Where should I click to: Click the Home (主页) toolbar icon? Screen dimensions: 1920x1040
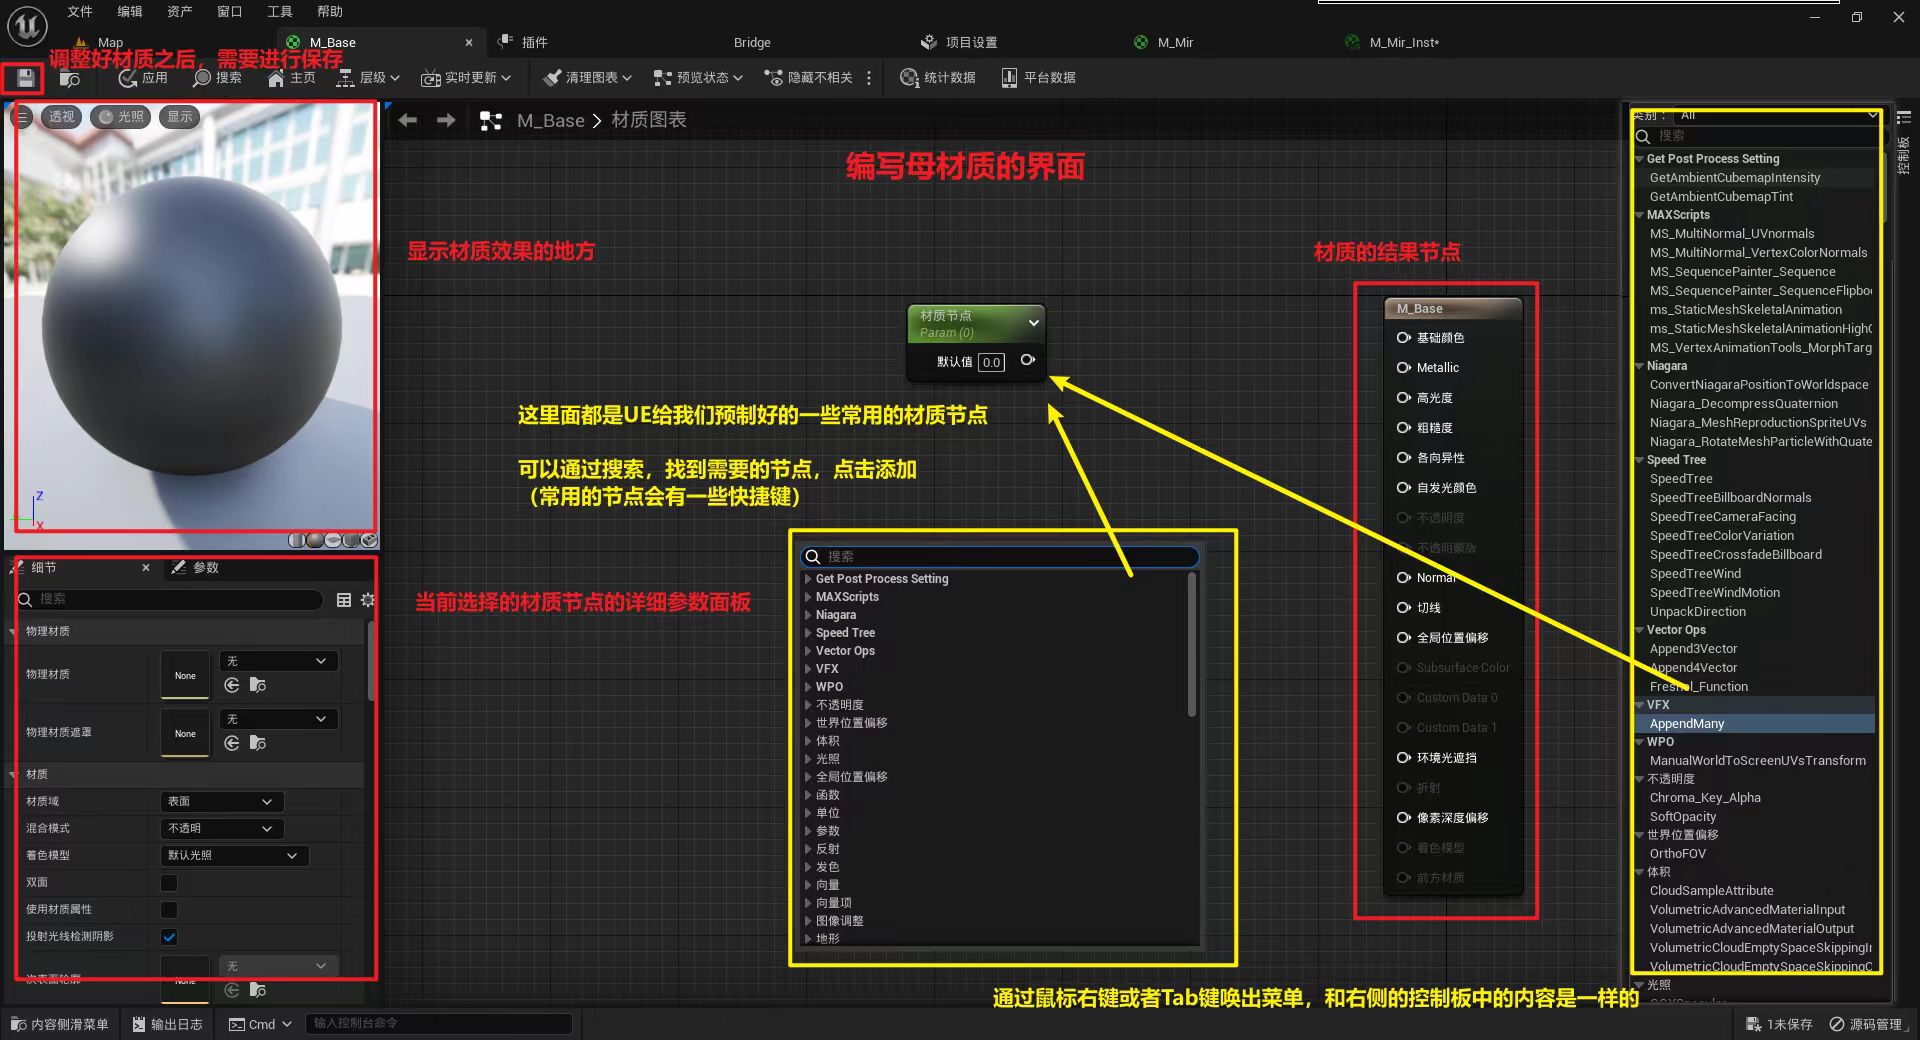pos(289,78)
